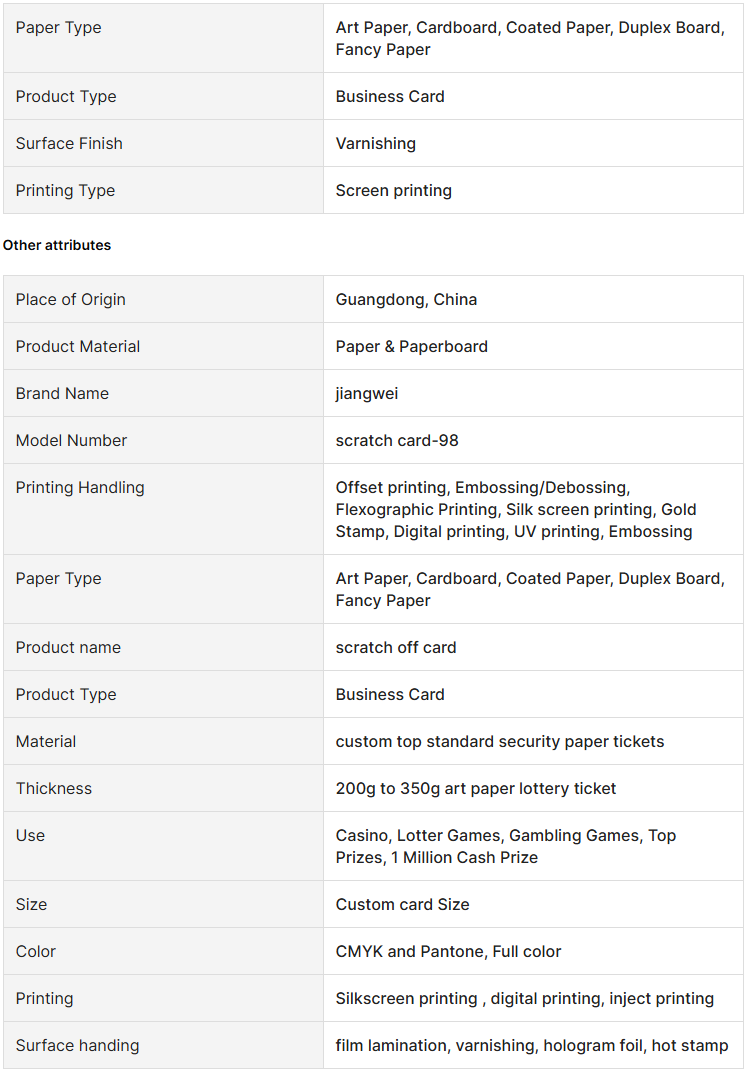Click the "Custom card Size" value
This screenshot has height=1071, width=749.
pyautogui.click(x=403, y=904)
